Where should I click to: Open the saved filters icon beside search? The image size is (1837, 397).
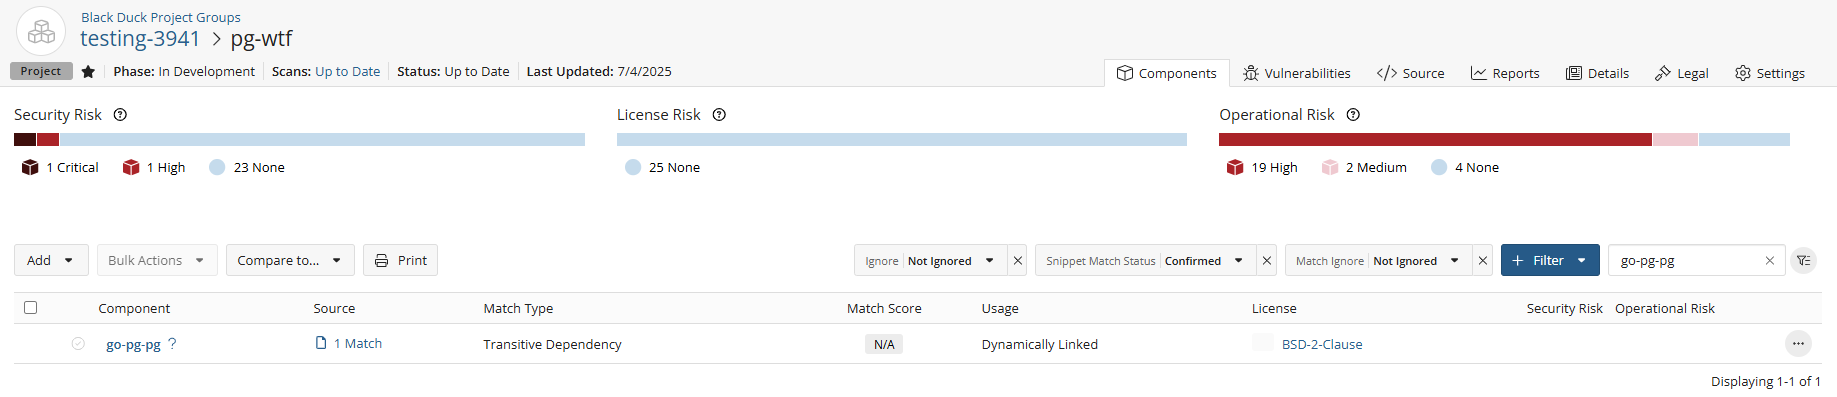click(x=1803, y=261)
